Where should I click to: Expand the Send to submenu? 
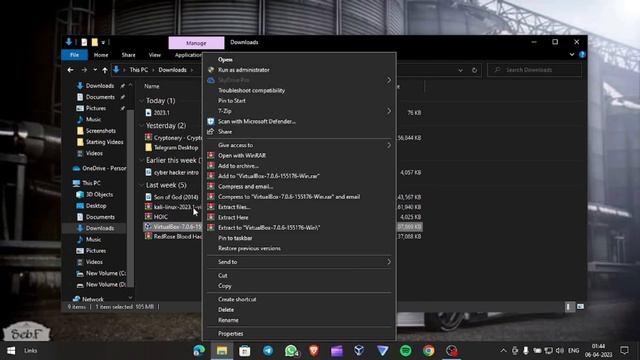click(299, 262)
